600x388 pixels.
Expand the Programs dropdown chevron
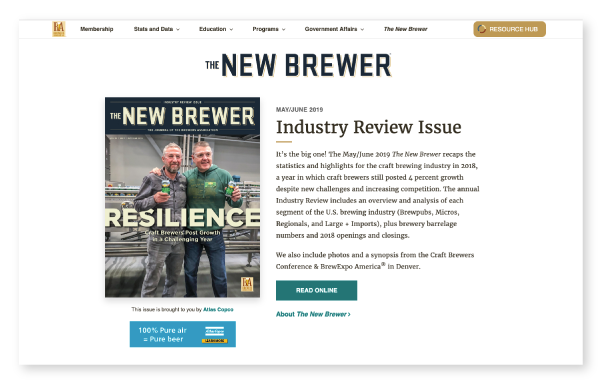(284, 29)
